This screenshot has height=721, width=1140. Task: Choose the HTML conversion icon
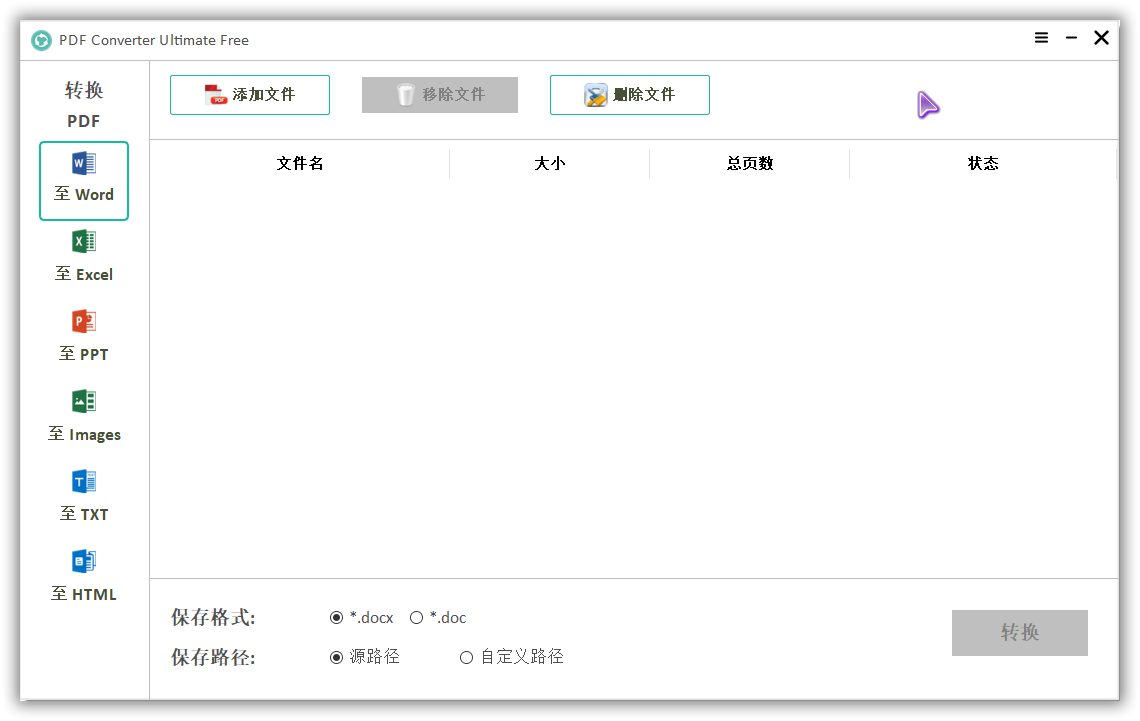pyautogui.click(x=84, y=562)
